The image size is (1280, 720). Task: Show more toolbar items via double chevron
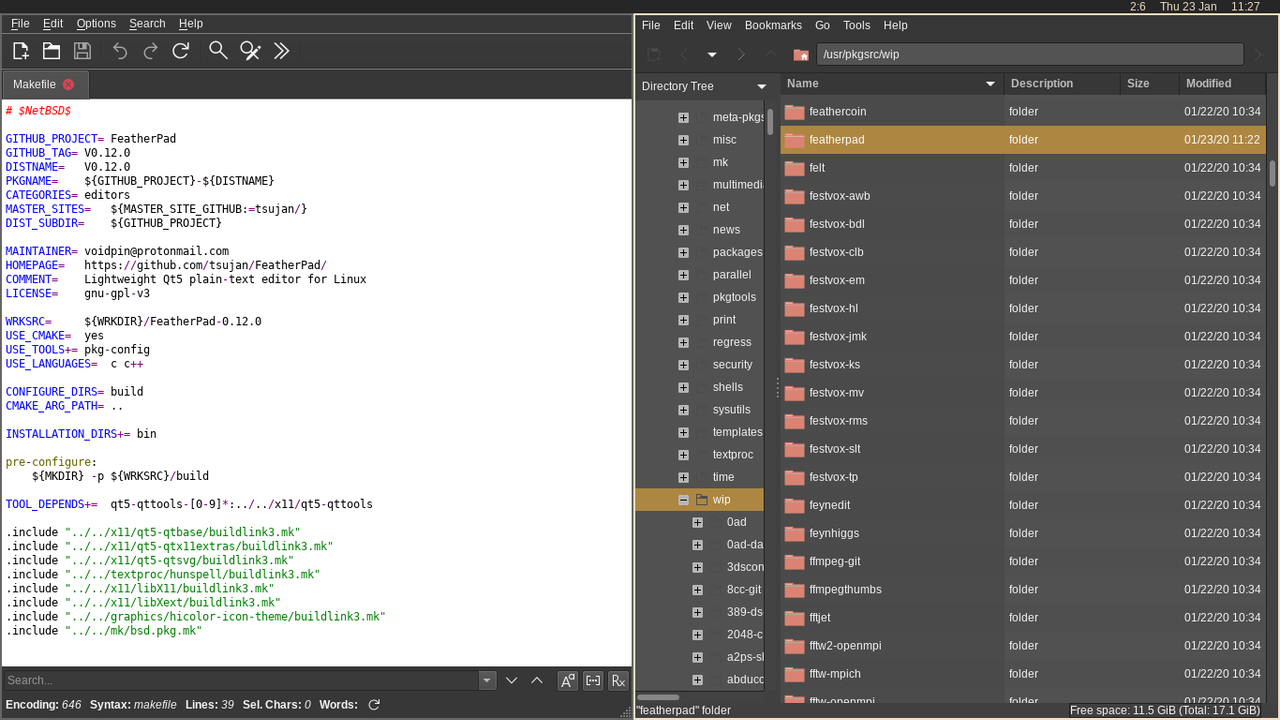click(x=281, y=51)
